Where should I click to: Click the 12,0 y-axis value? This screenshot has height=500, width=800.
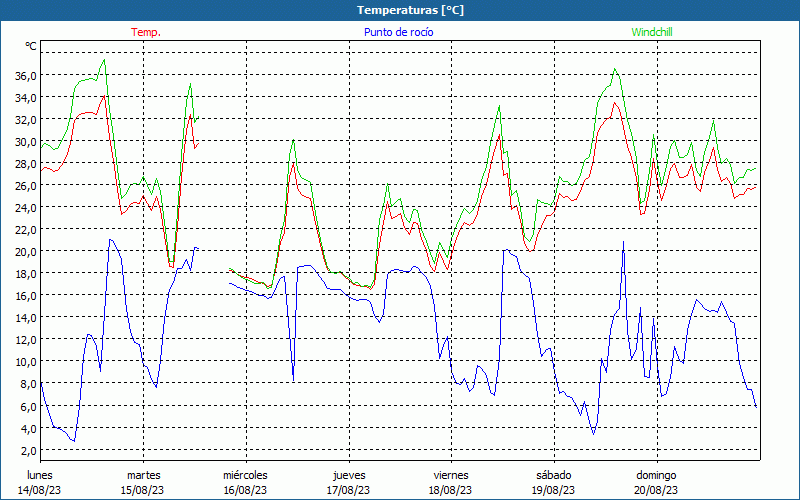click(27, 340)
